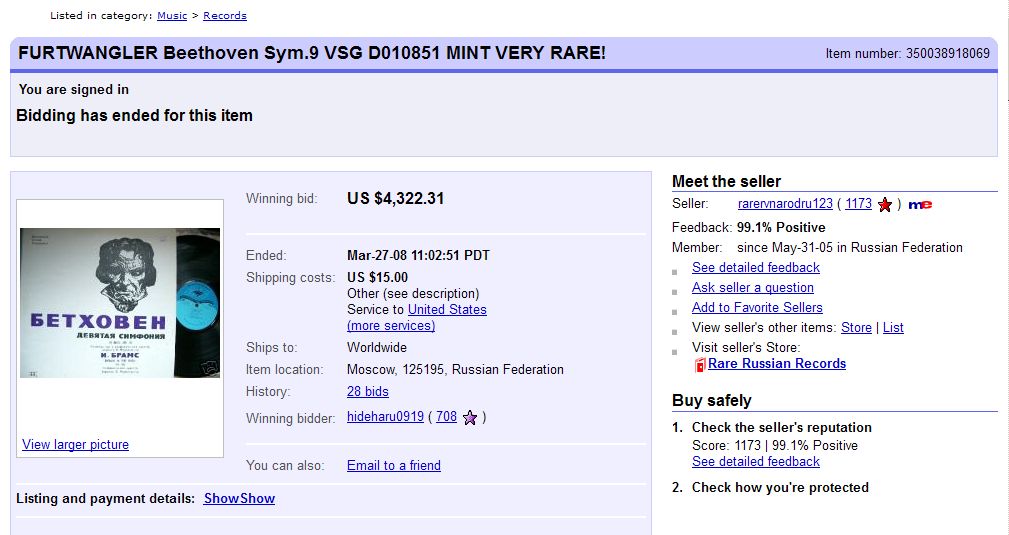Go to the Records category

(225, 16)
